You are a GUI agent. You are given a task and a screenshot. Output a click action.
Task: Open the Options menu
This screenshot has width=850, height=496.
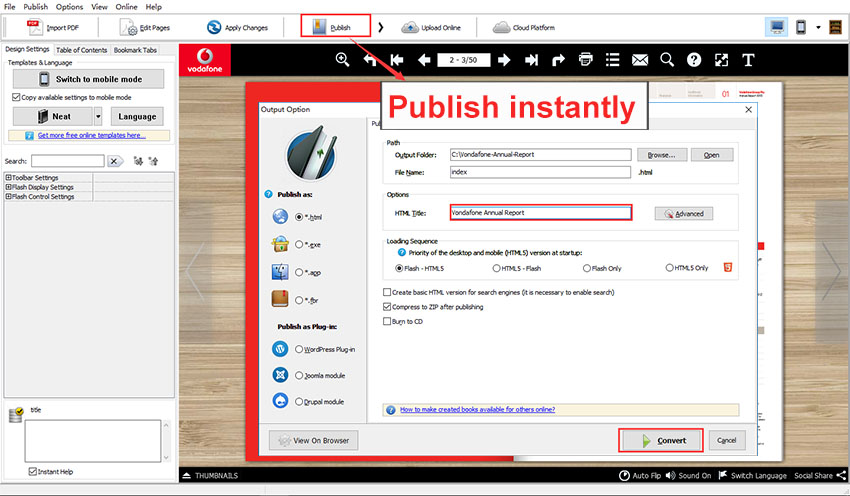coord(69,7)
